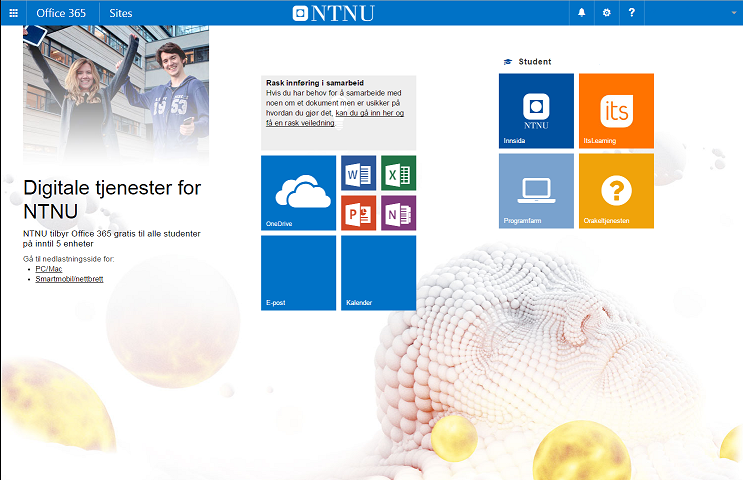743x480 pixels.
Task: Open the OneDrive tile
Action: click(x=299, y=193)
